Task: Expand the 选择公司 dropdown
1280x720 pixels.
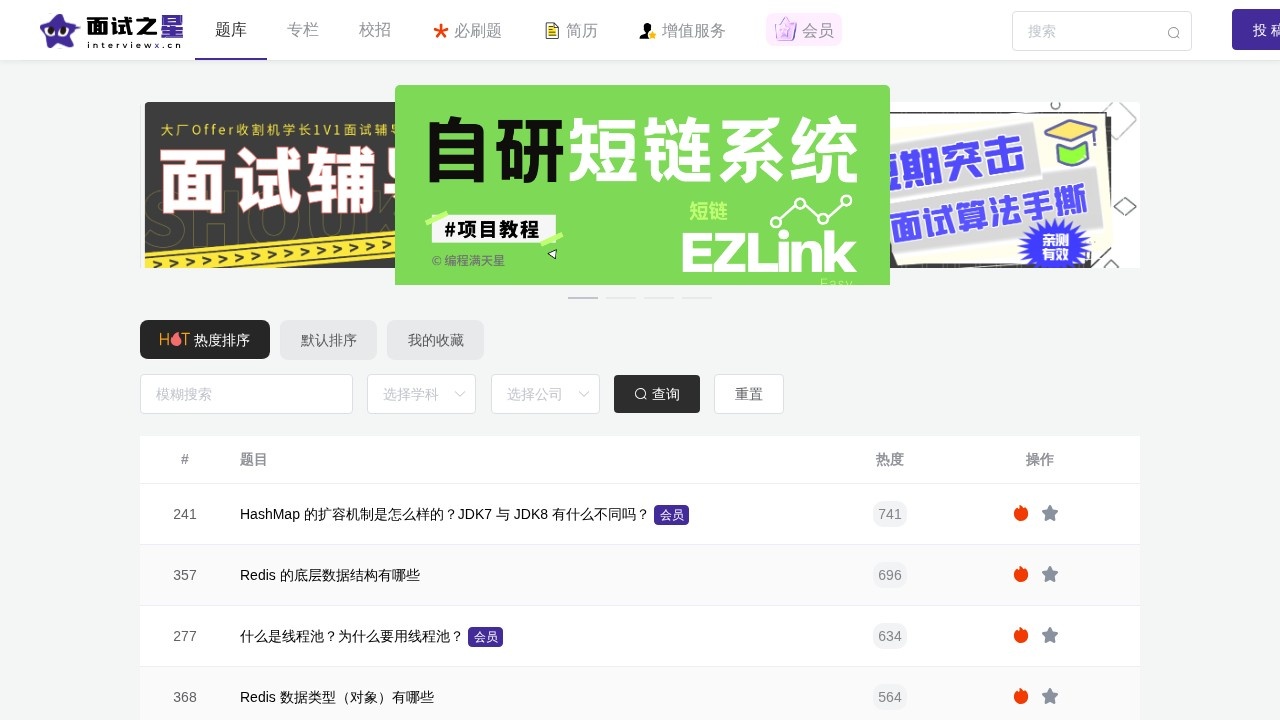Action: pos(545,394)
